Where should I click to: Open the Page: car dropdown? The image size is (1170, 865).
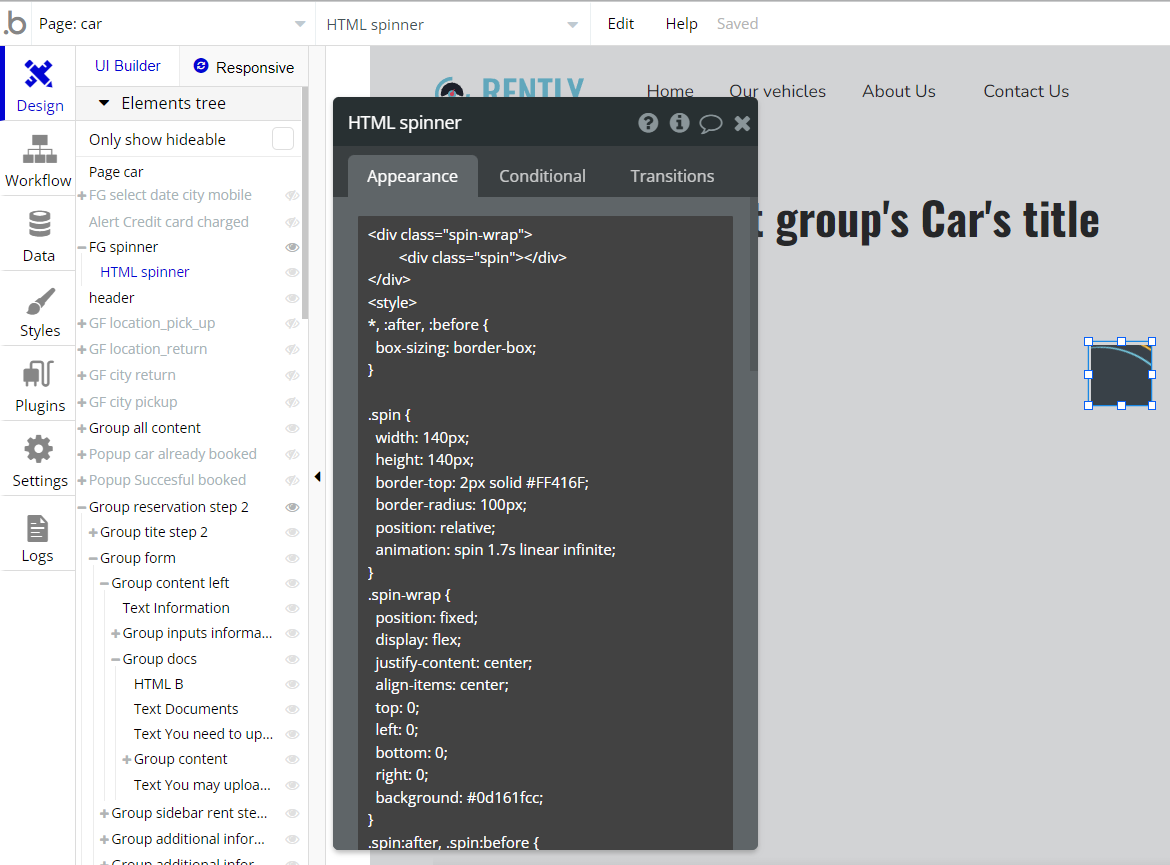pos(172,24)
